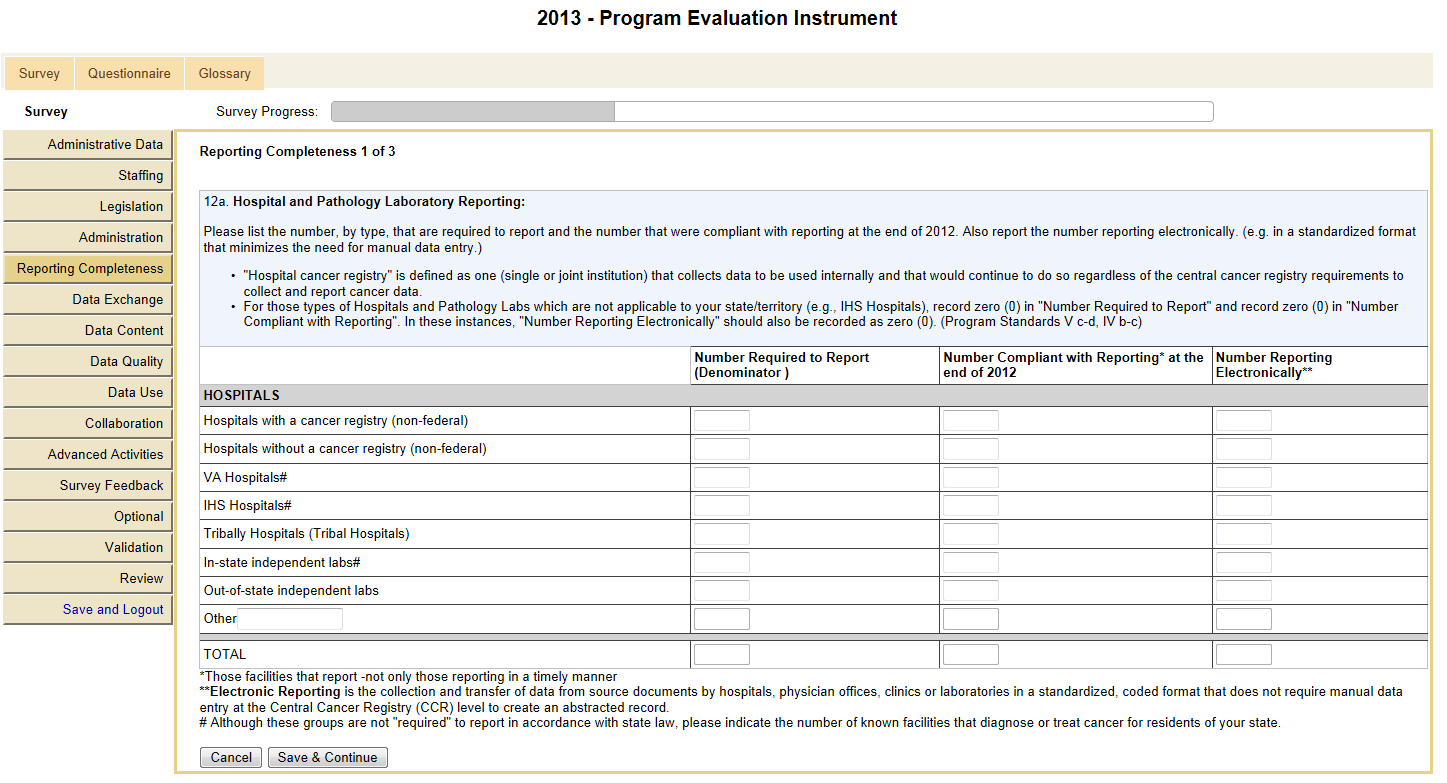This screenshot has width=1447, height=783.
Task: Select the Survey tab
Action: [x=39, y=74]
